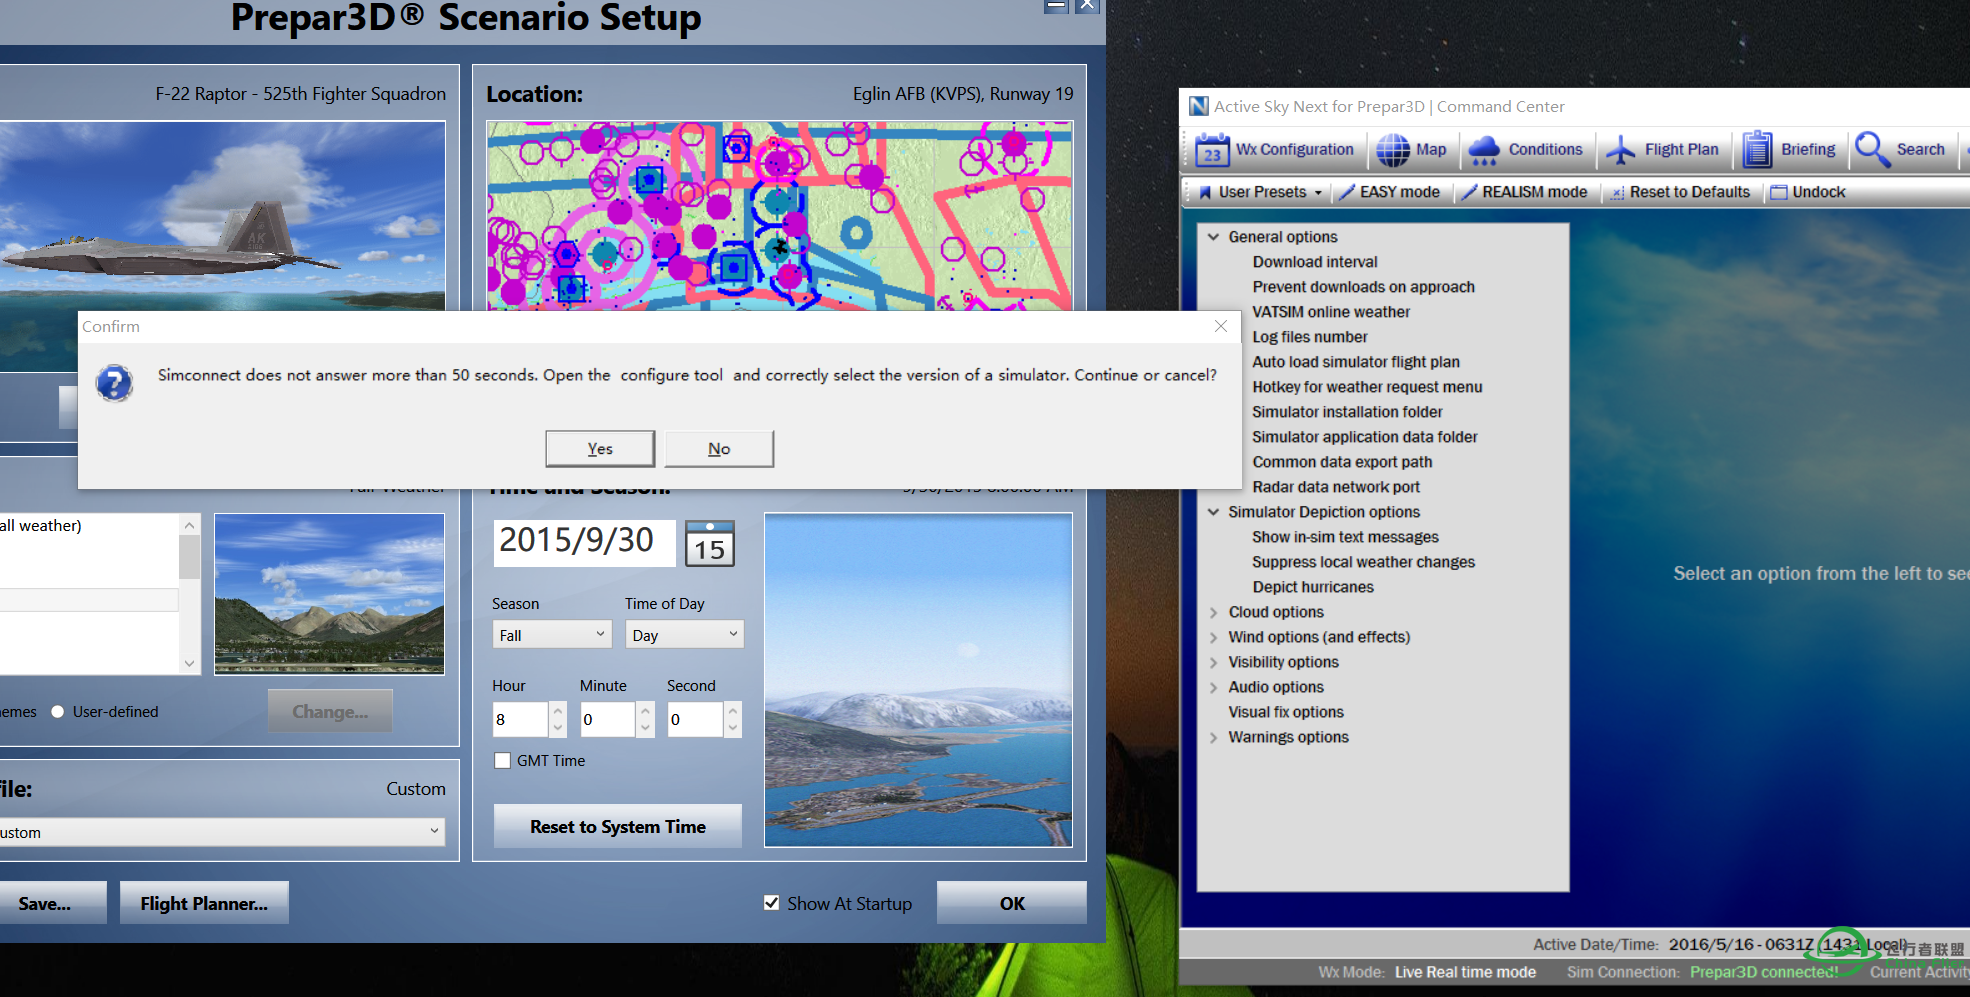1970x997 pixels.
Task: Select VATSIM online weather option
Action: click(1331, 312)
